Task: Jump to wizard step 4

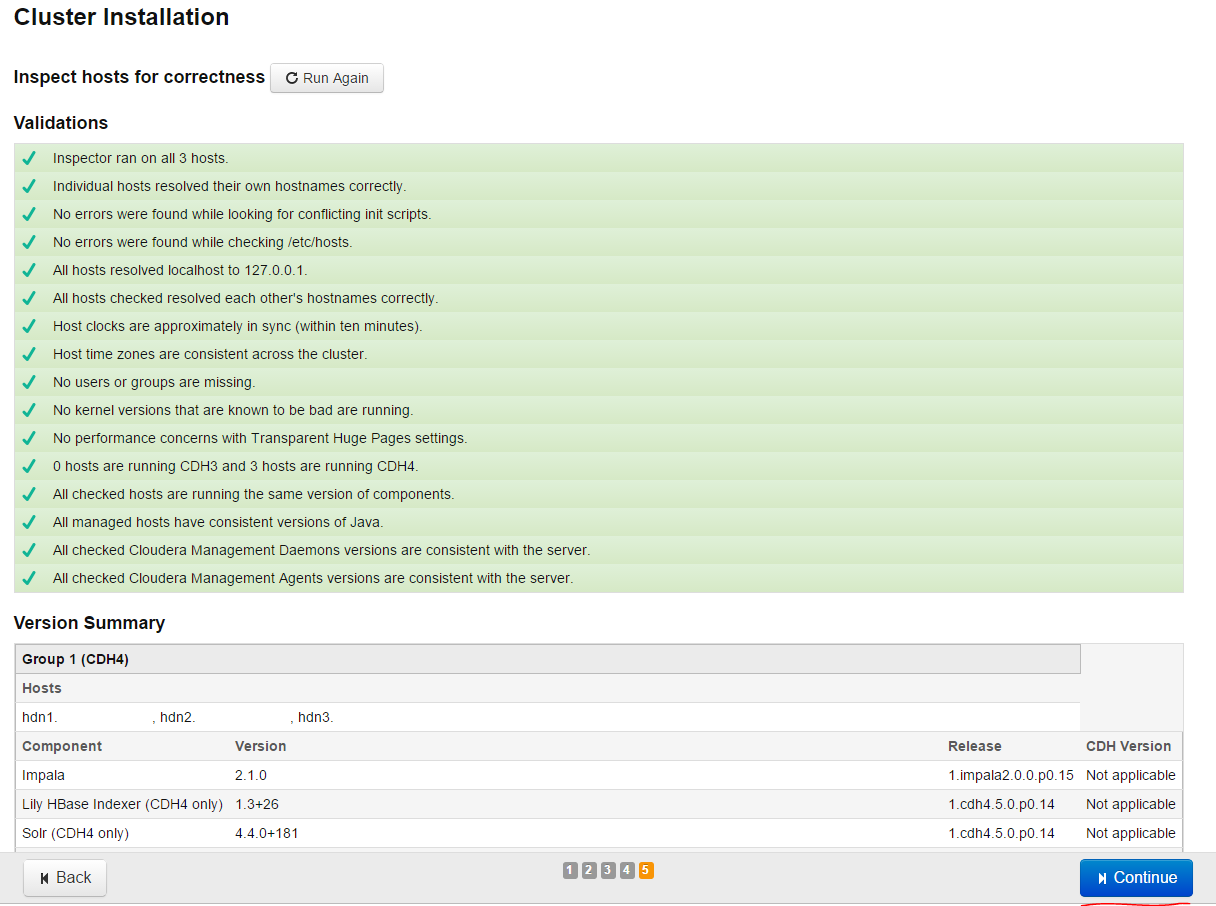Action: pyautogui.click(x=627, y=870)
